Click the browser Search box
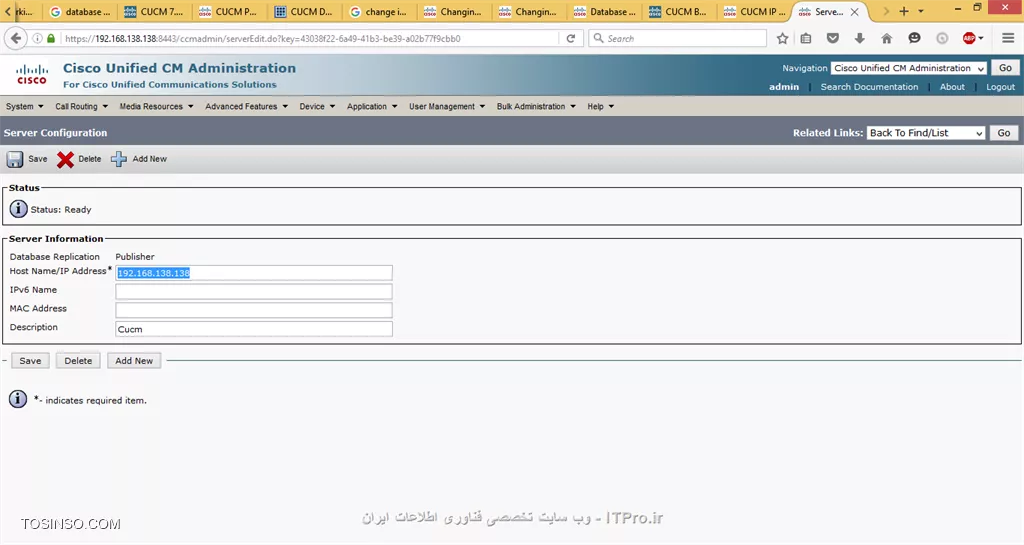This screenshot has height=545, width=1024. click(x=677, y=39)
